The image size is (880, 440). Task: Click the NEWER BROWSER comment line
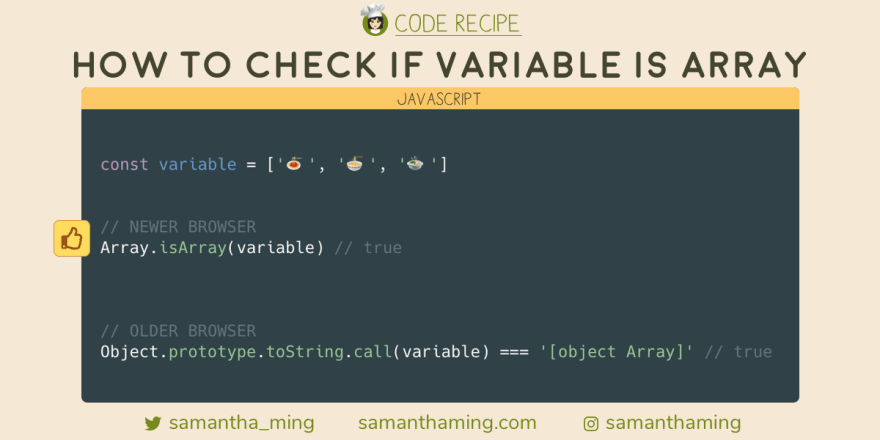pos(178,227)
